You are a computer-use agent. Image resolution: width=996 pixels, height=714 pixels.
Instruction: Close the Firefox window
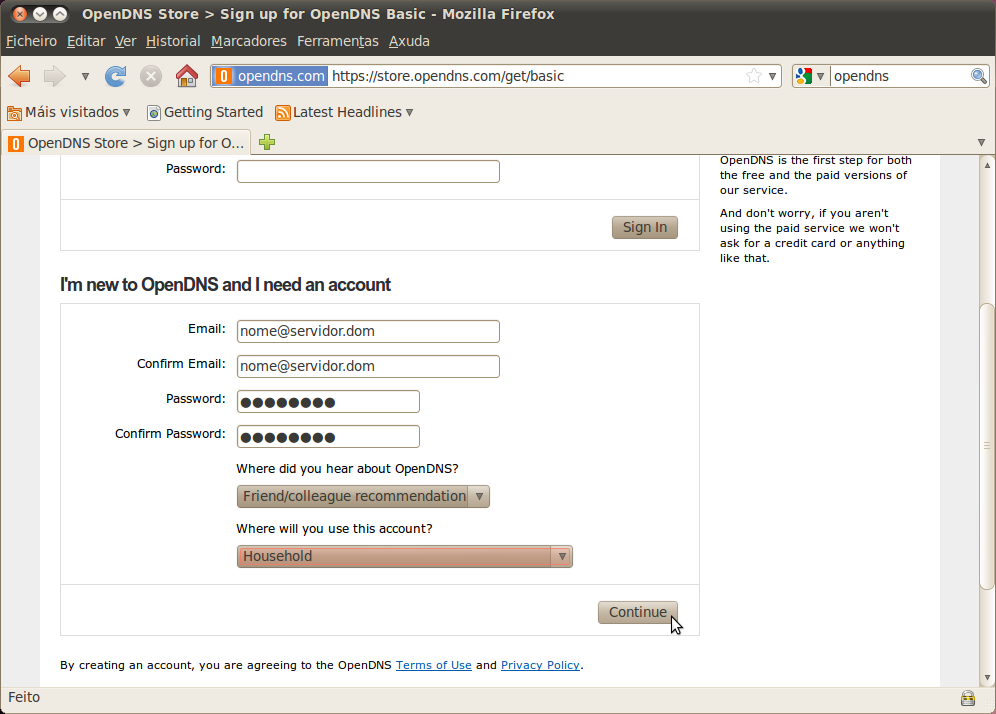tap(20, 13)
